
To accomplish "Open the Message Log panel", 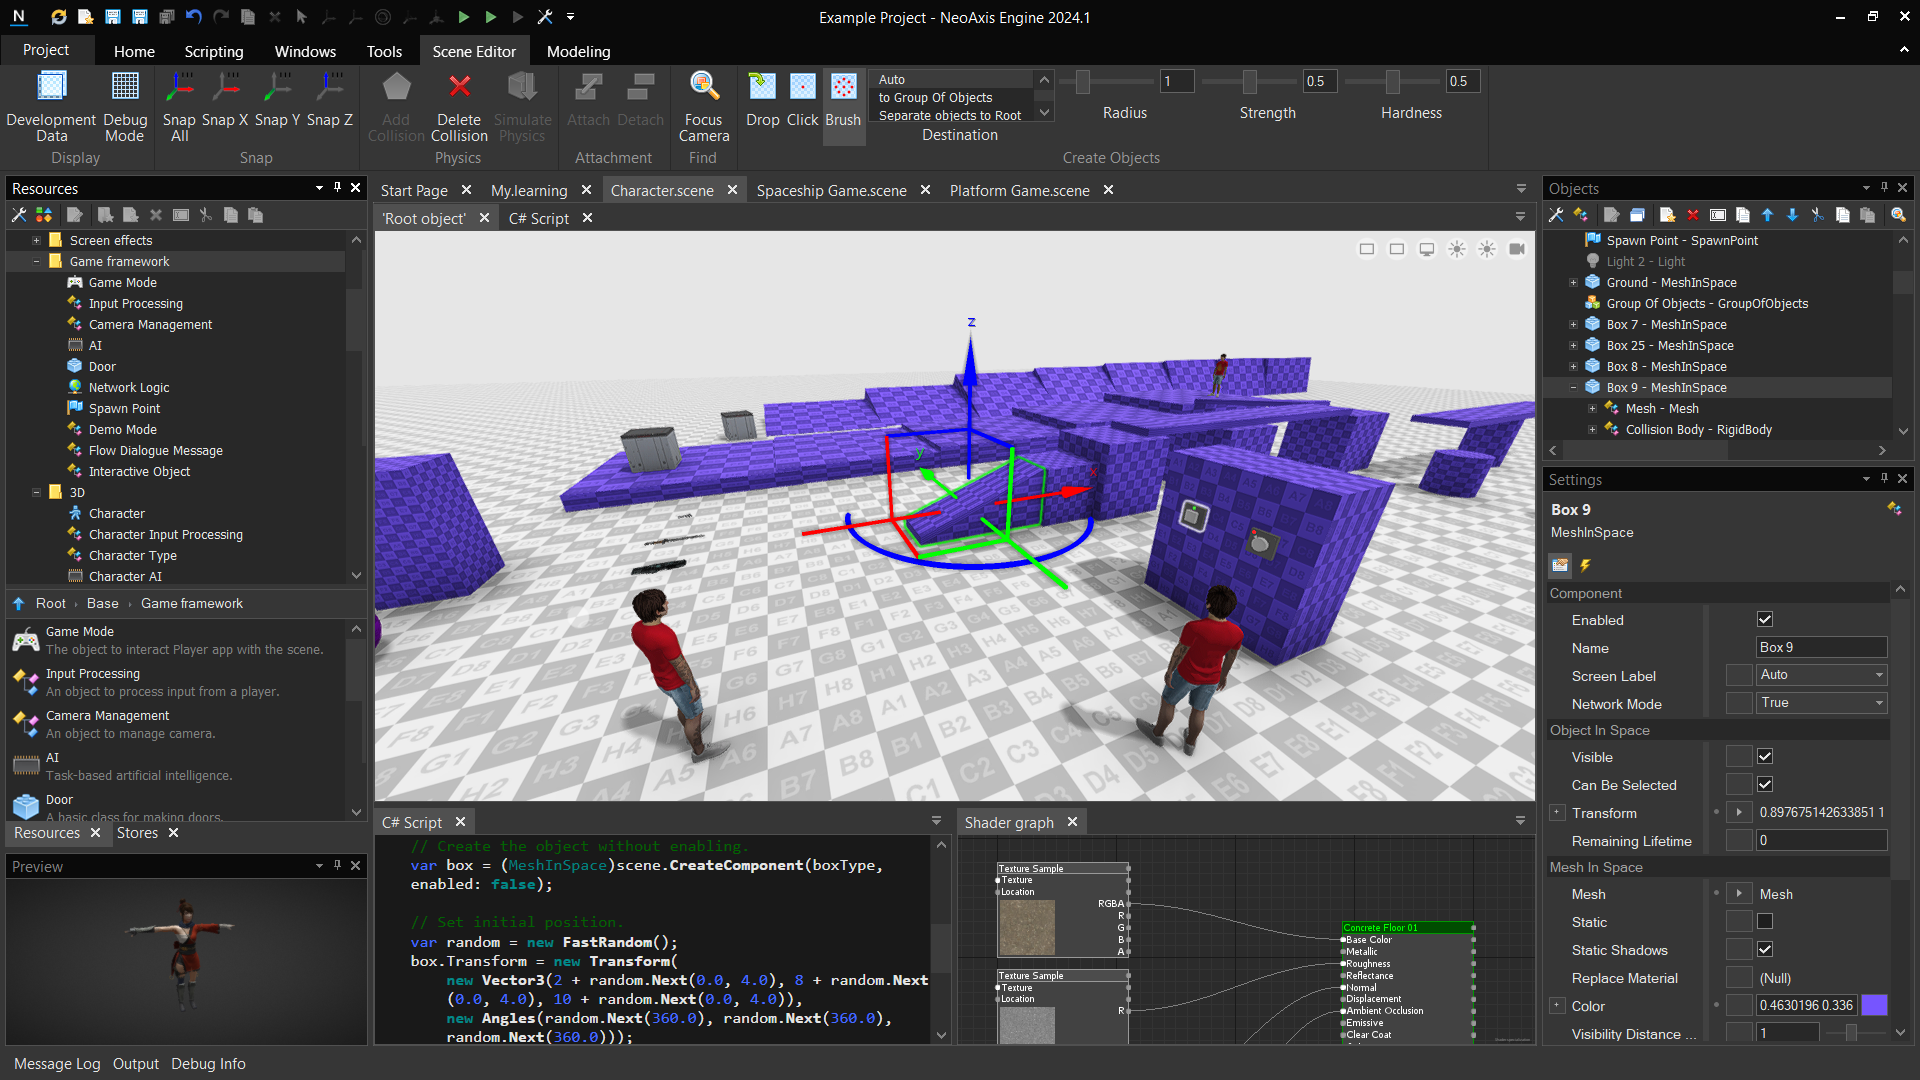I will point(57,1064).
